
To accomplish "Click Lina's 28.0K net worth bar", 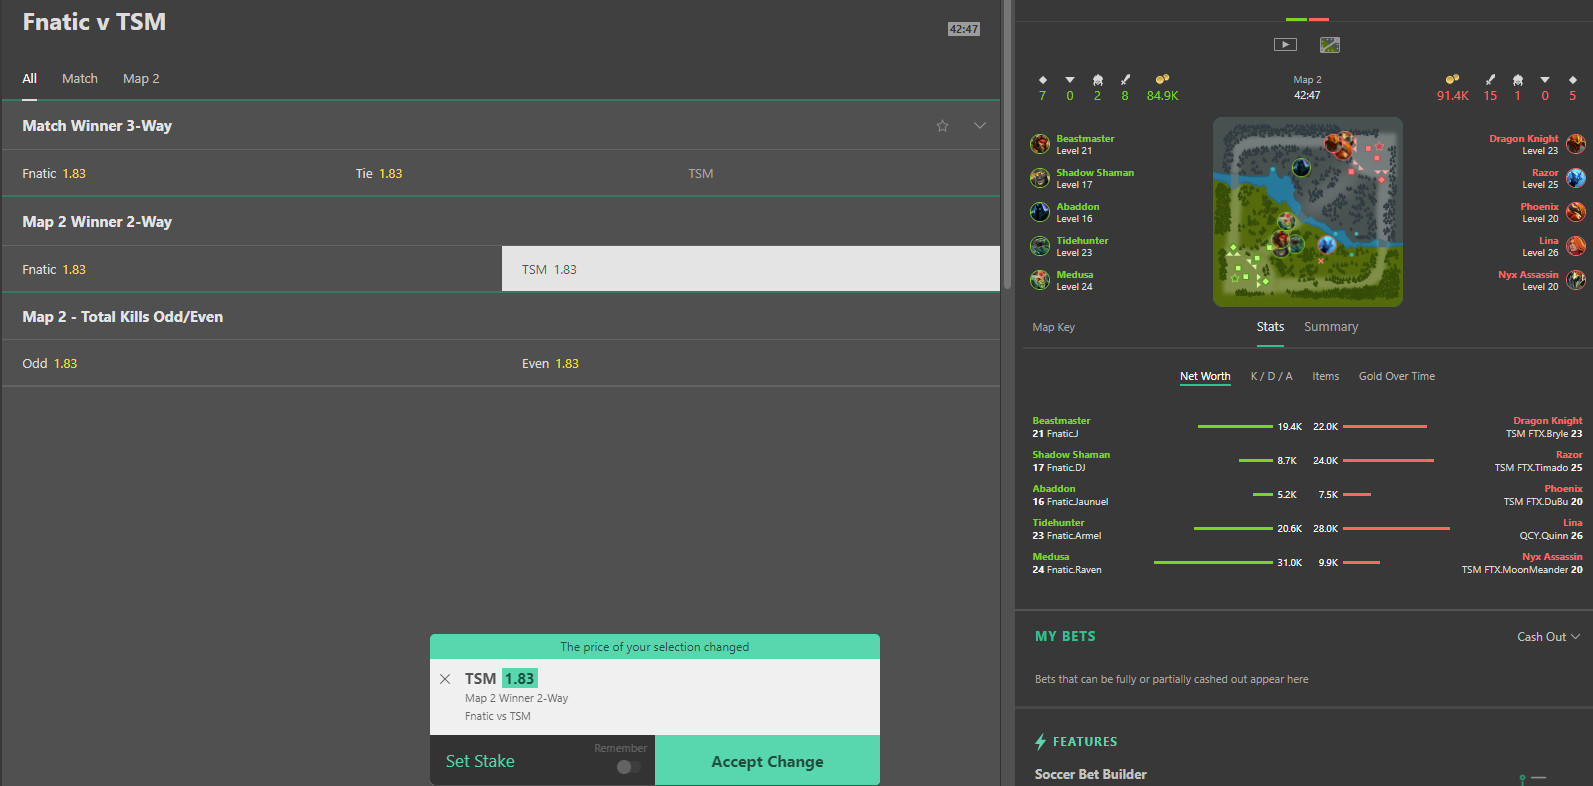I will [1396, 529].
